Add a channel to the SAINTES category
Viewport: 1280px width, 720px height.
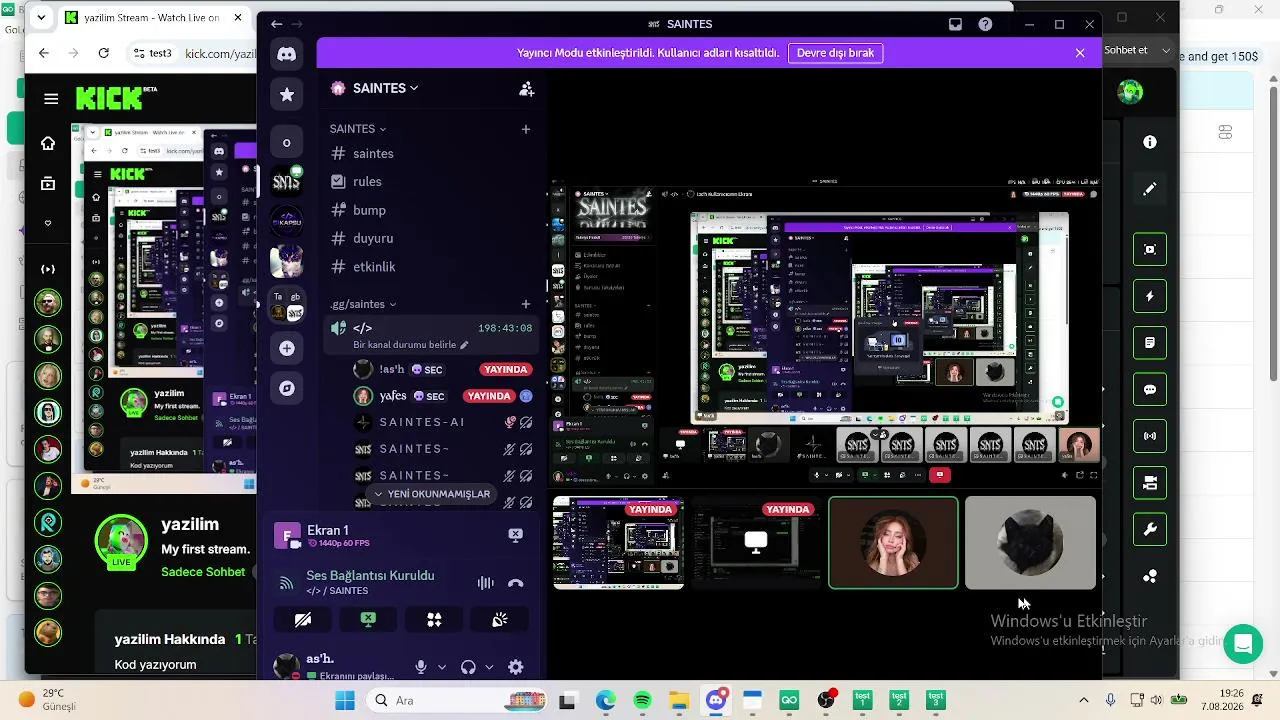526,129
